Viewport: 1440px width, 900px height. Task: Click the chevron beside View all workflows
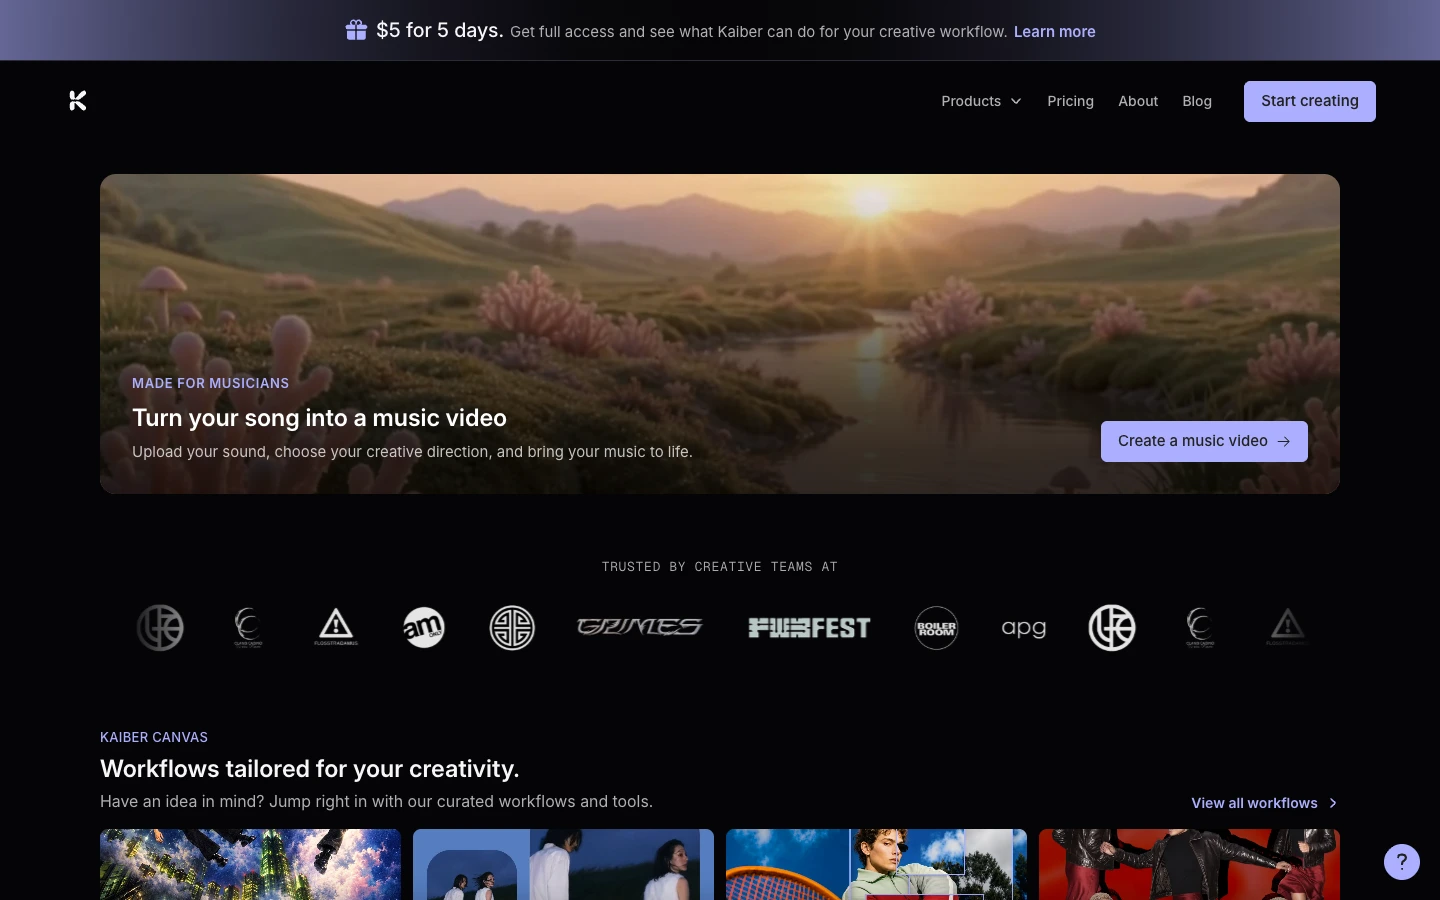[1333, 803]
